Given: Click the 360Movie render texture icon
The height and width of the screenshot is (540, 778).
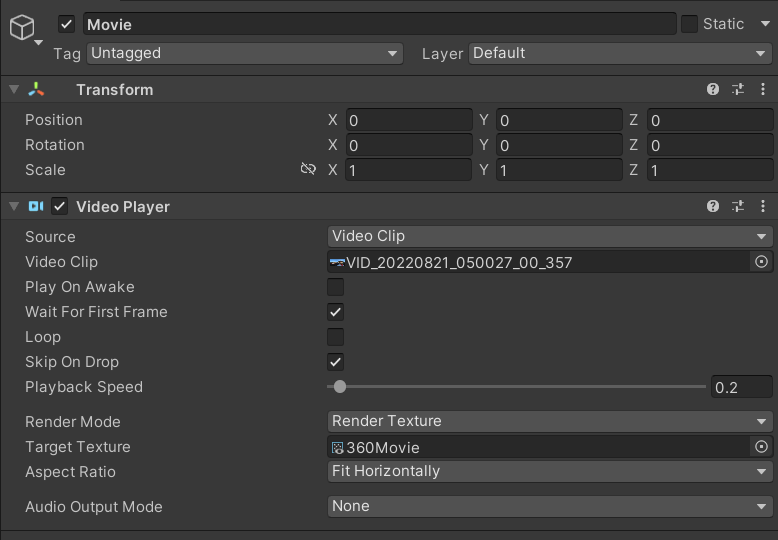Looking at the screenshot, I should (337, 448).
